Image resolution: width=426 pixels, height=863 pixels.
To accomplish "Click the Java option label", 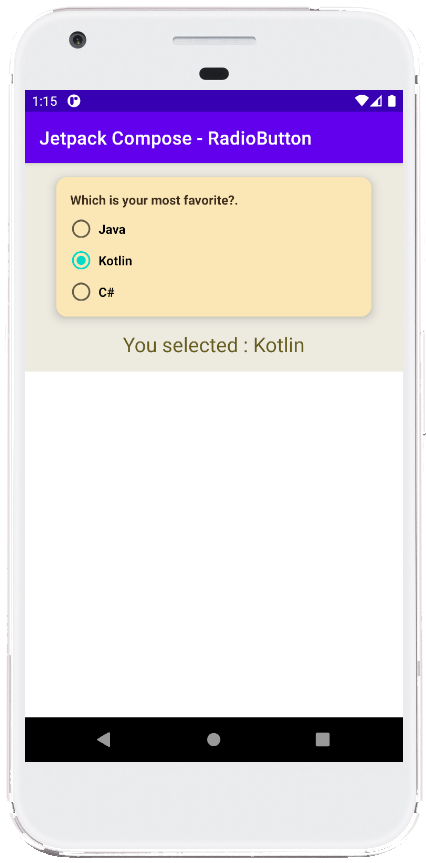I will 112,230.
